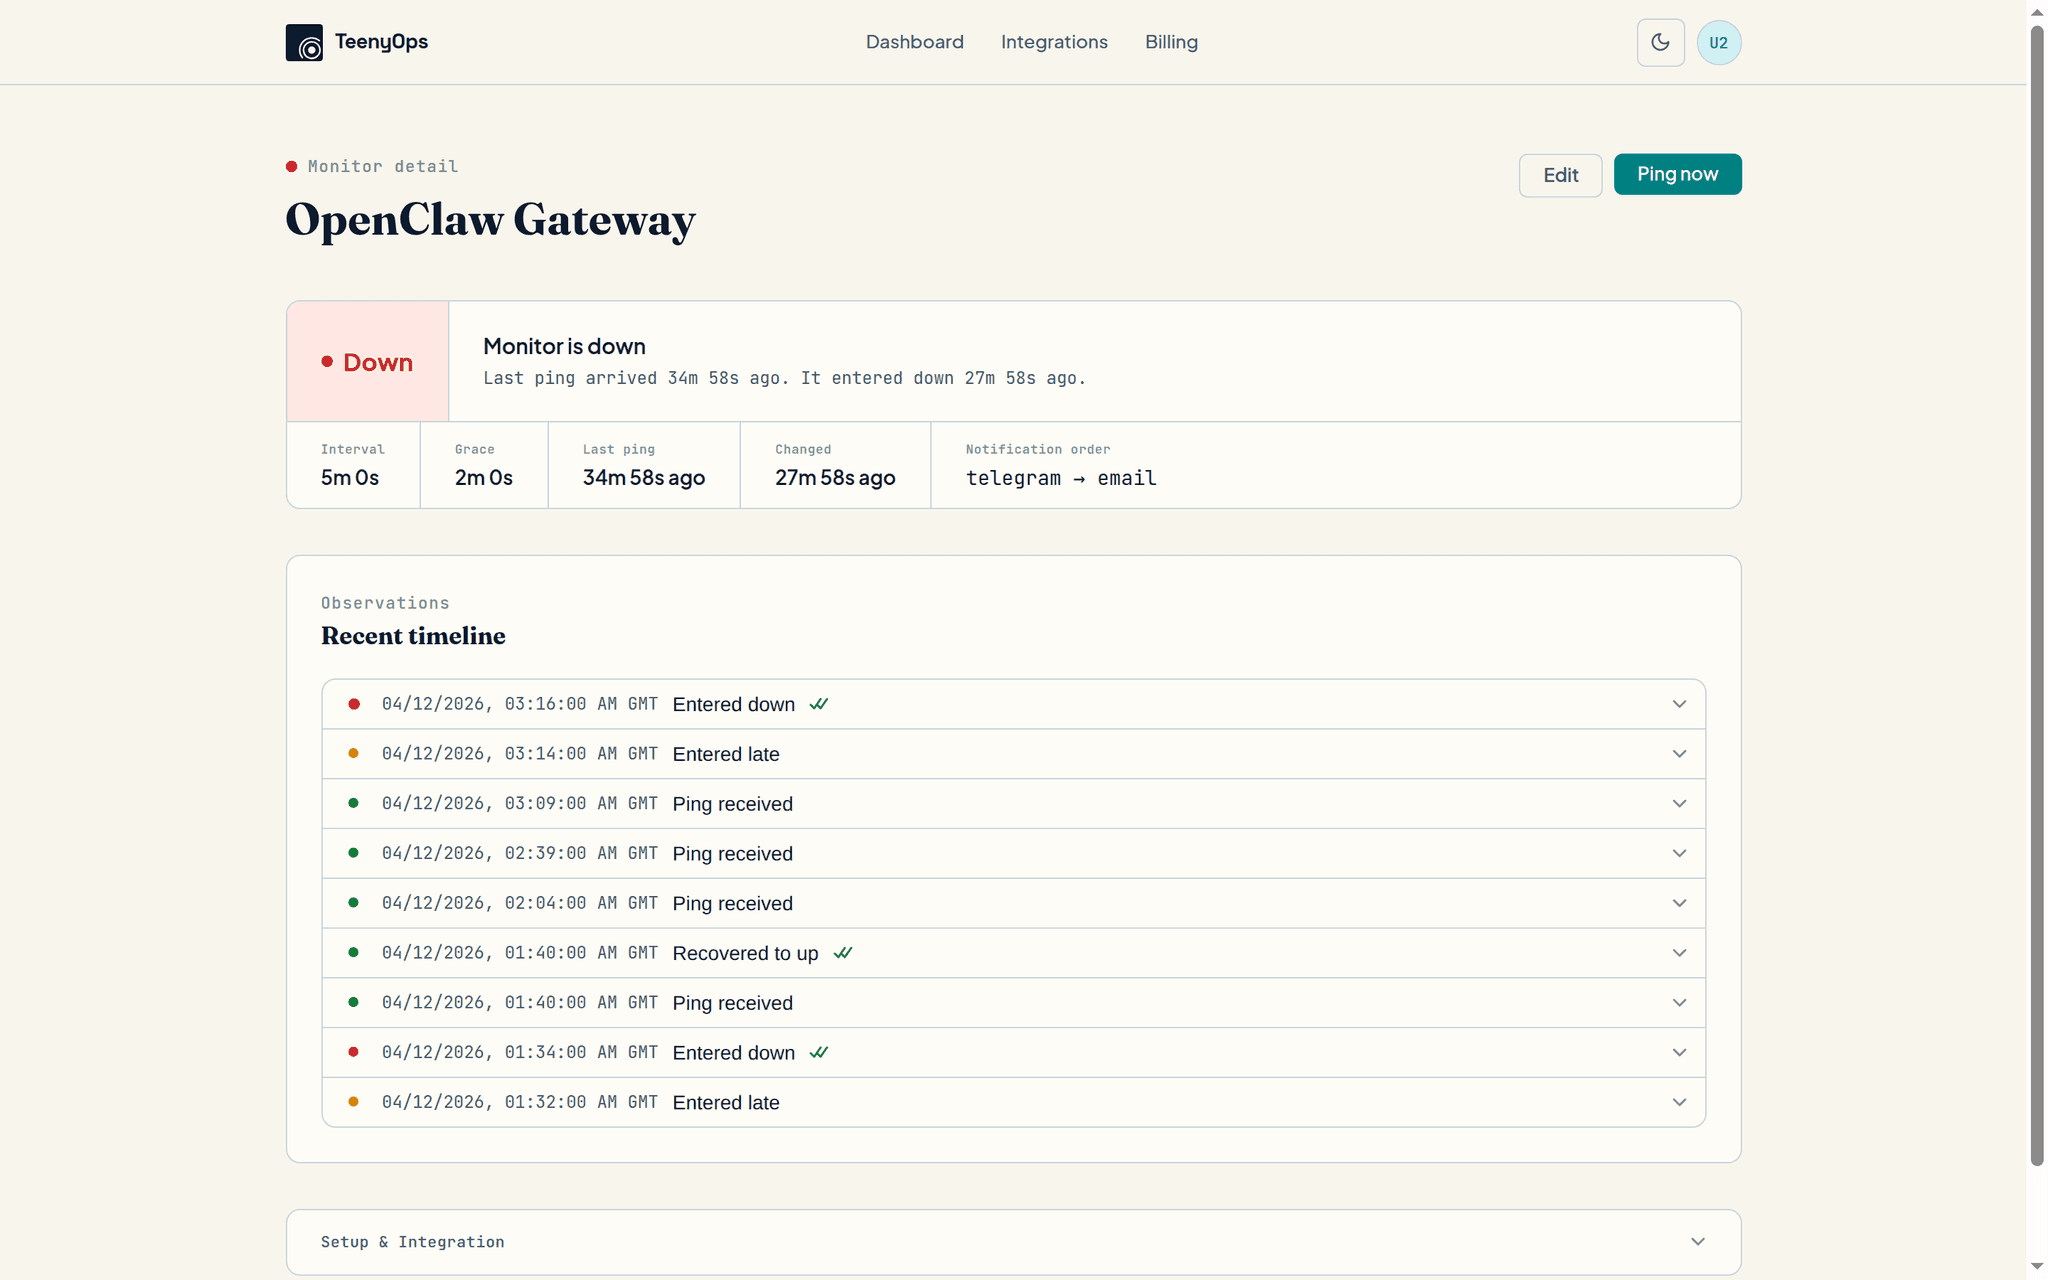Open the Billing nav item
The image size is (2048, 1280).
pyautogui.click(x=1171, y=42)
